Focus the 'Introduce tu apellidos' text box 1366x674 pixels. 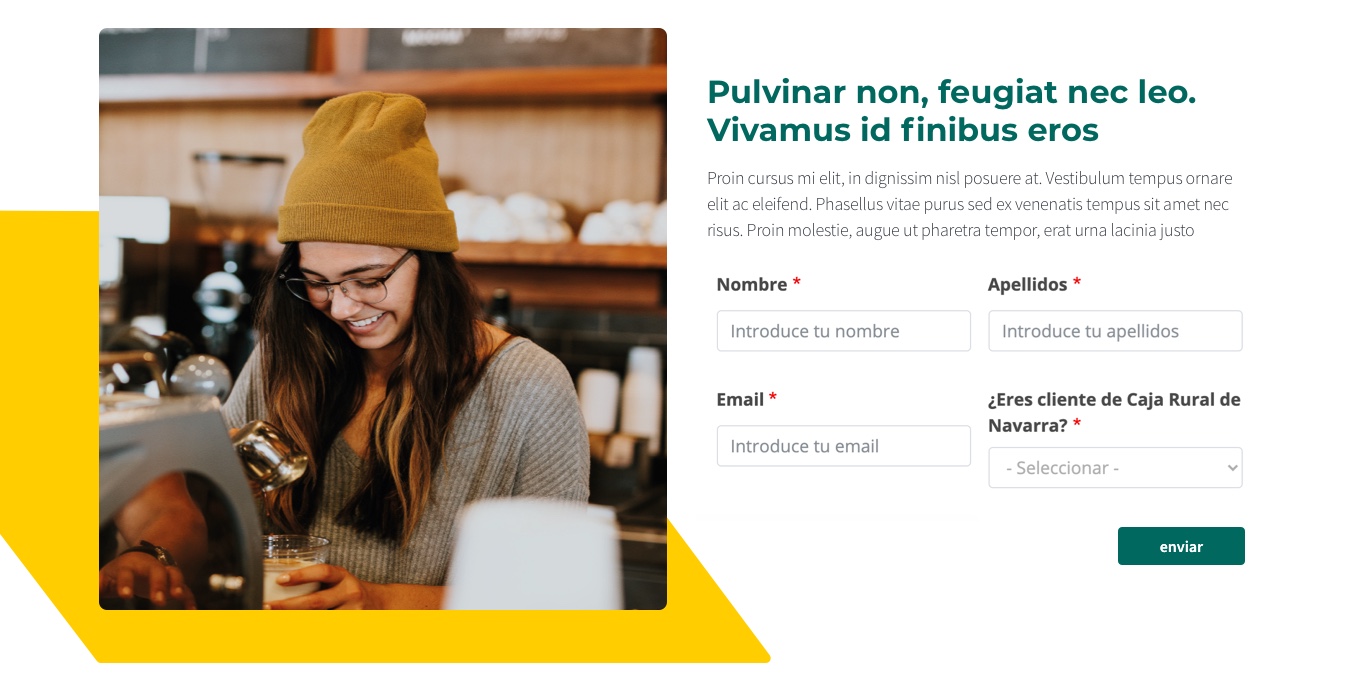click(x=1115, y=331)
